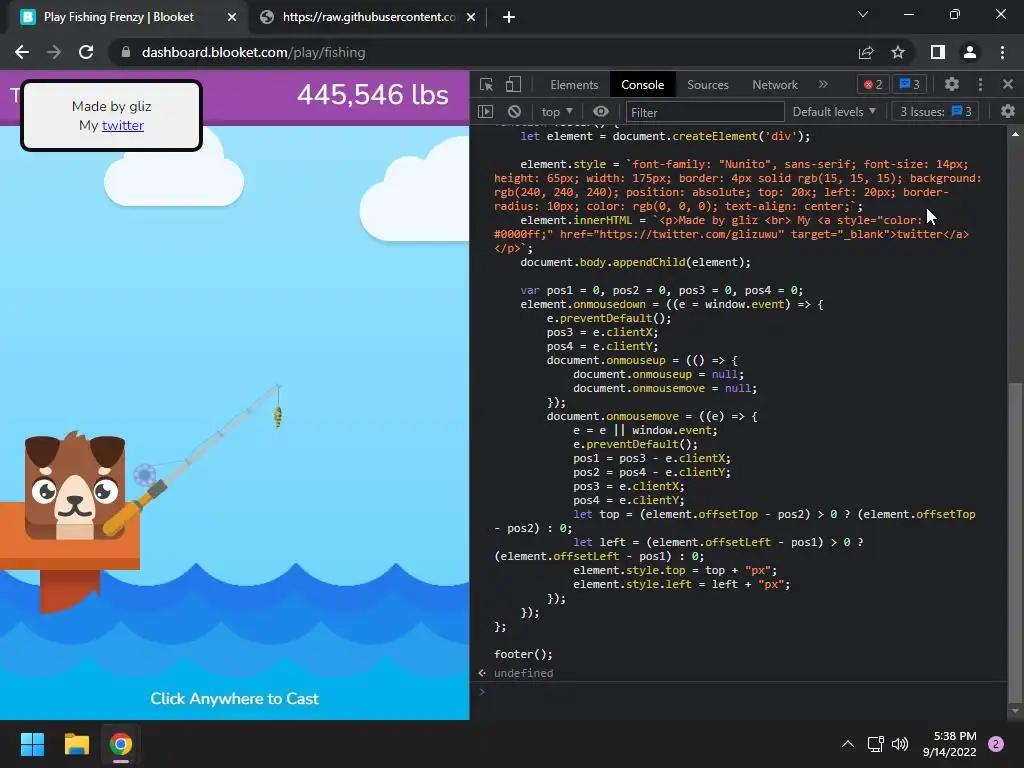This screenshot has height=768, width=1024.
Task: Close the DevTools panel
Action: click(x=1008, y=84)
